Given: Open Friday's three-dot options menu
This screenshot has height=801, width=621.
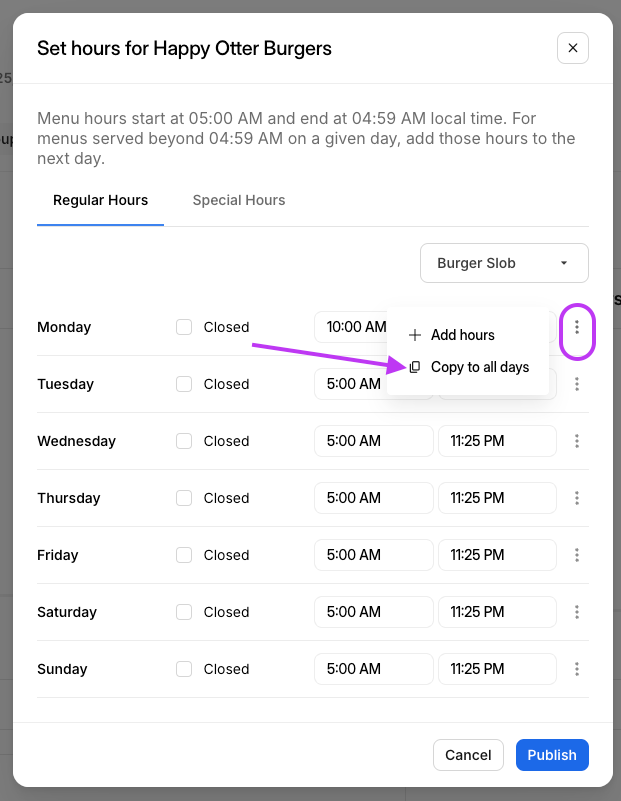Looking at the screenshot, I should pos(577,555).
